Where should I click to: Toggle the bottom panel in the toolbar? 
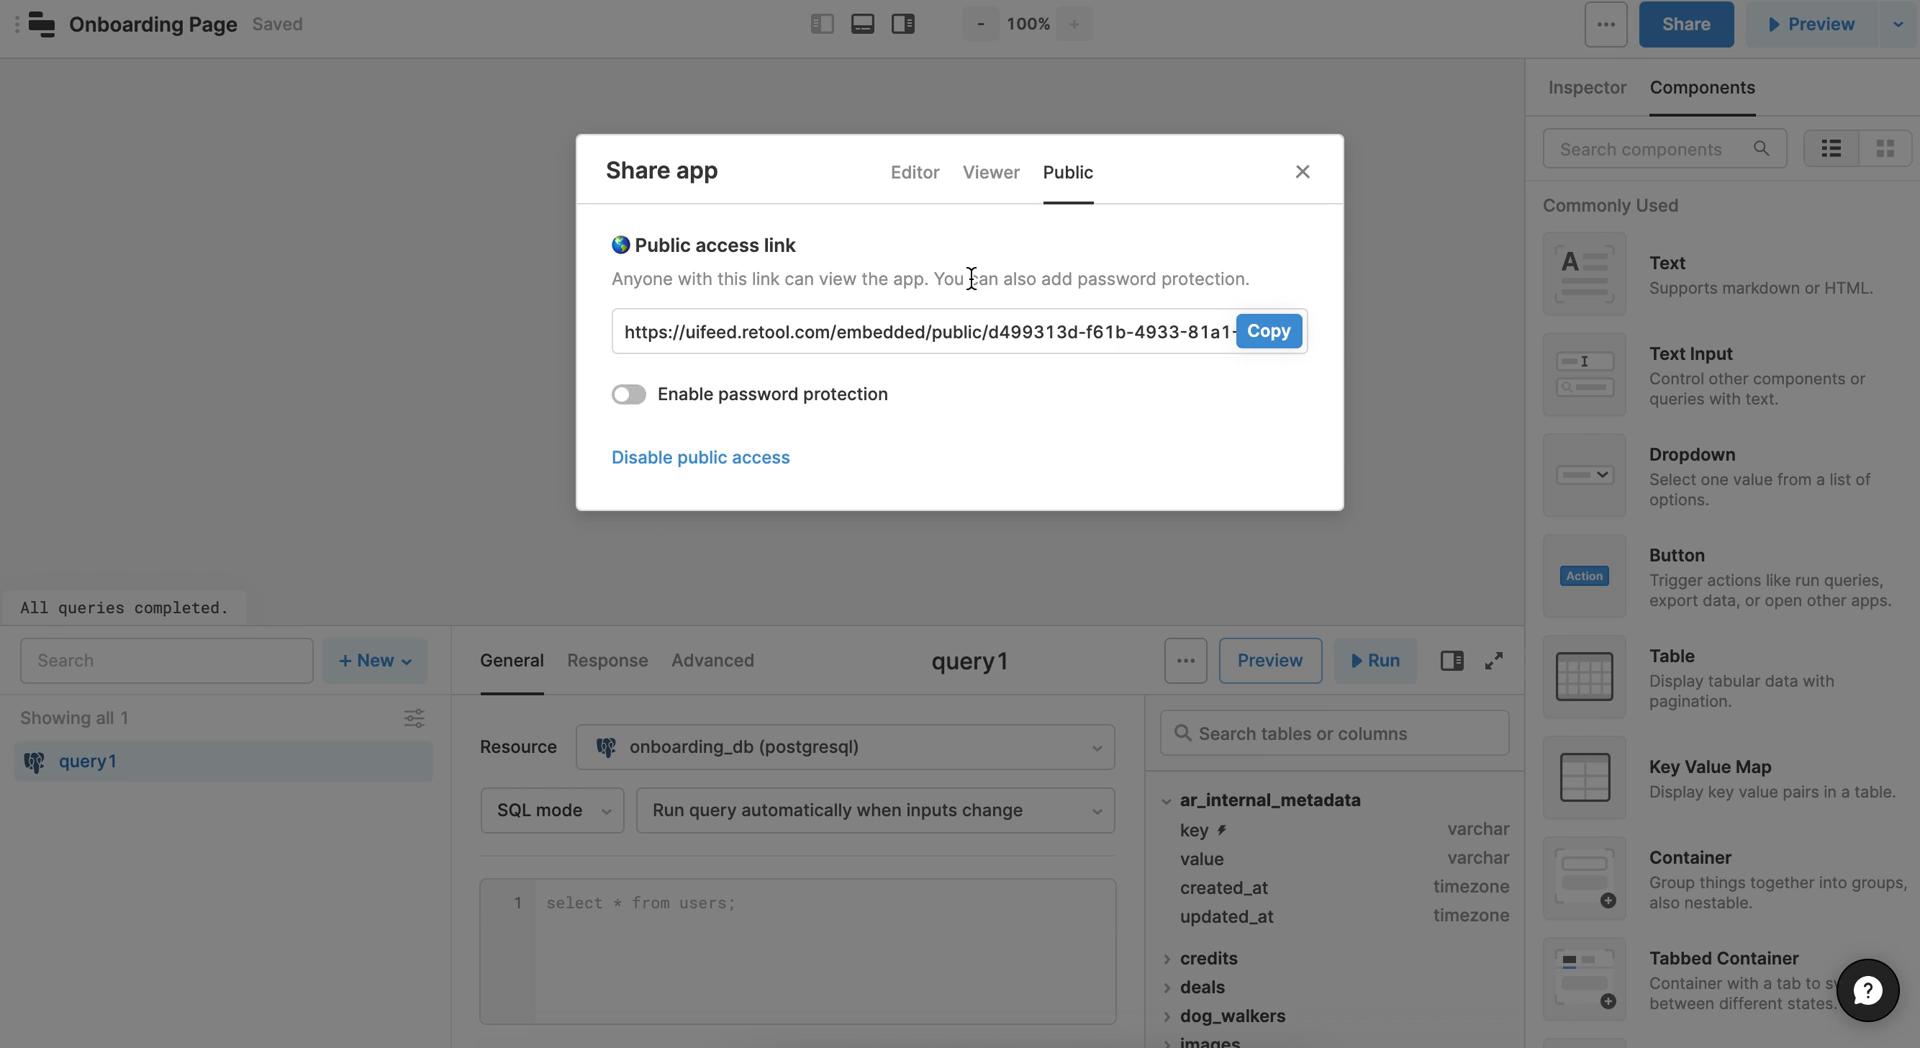(x=862, y=23)
